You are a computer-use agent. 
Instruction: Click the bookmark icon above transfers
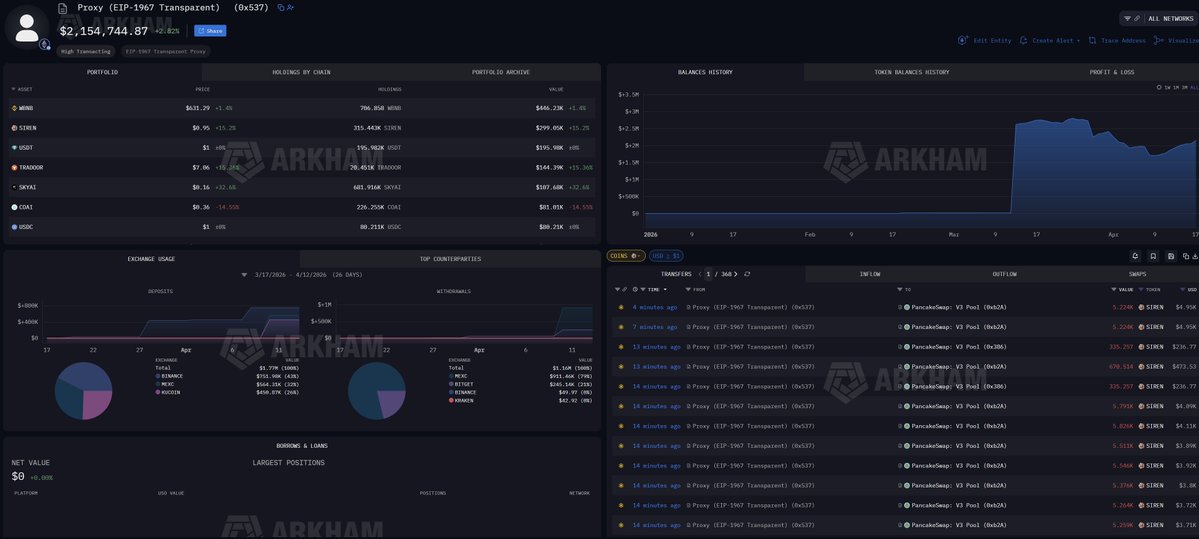pyautogui.click(x=1153, y=256)
